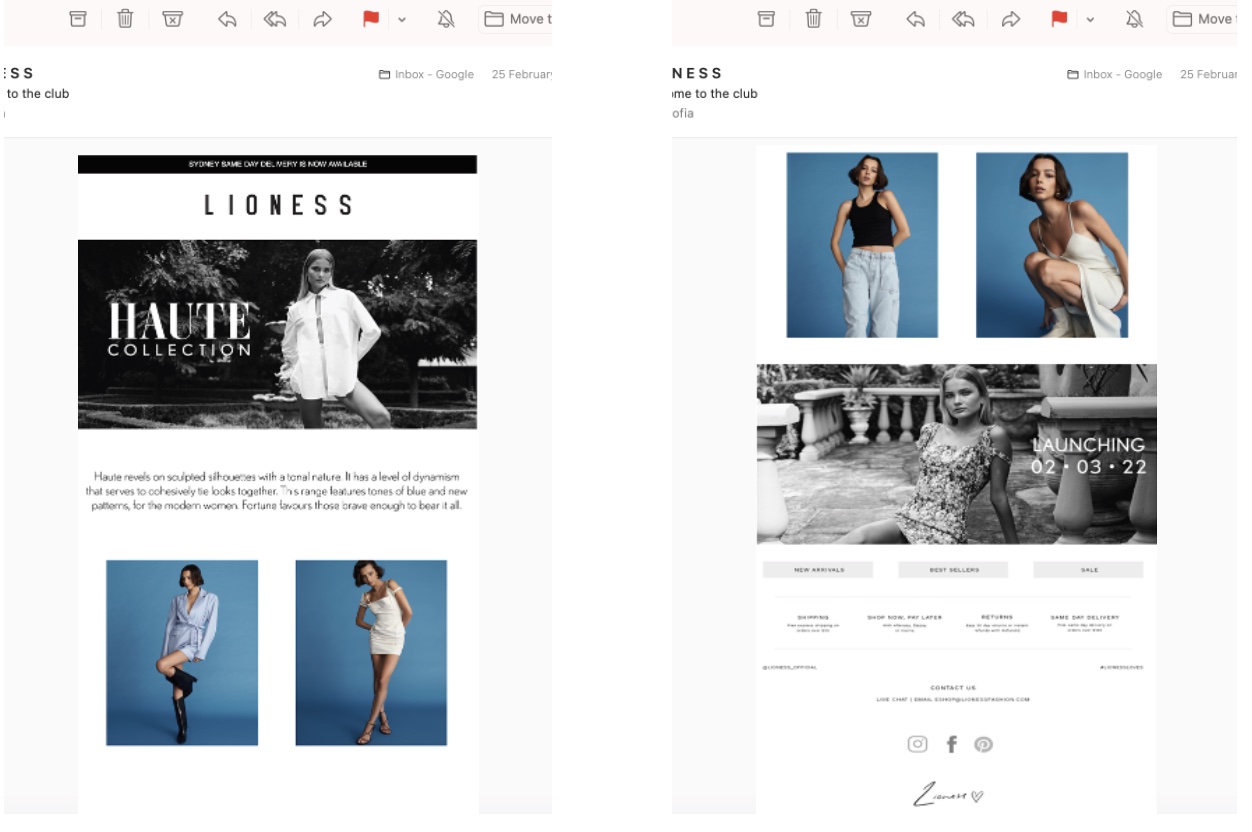Delete the email using right window trash icon
Viewport: 1252px width, 832px height.
point(814,18)
